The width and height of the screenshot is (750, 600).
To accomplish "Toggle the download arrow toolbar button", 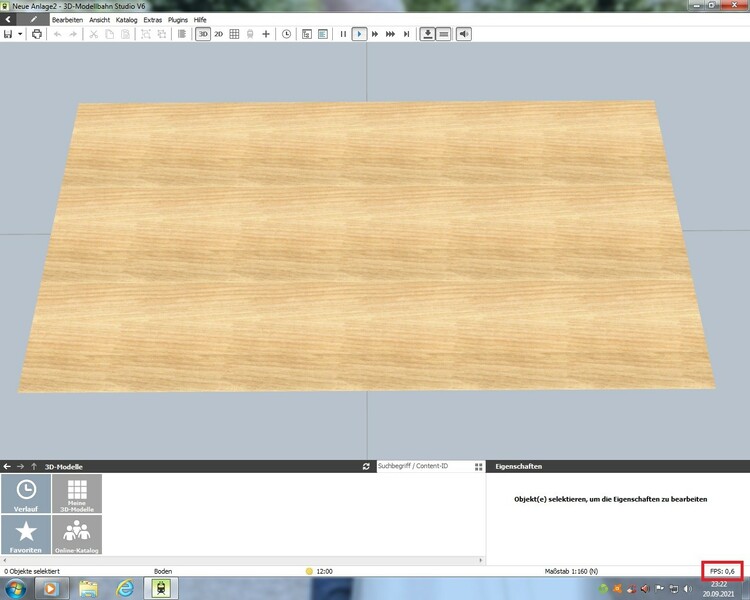I will [427, 34].
